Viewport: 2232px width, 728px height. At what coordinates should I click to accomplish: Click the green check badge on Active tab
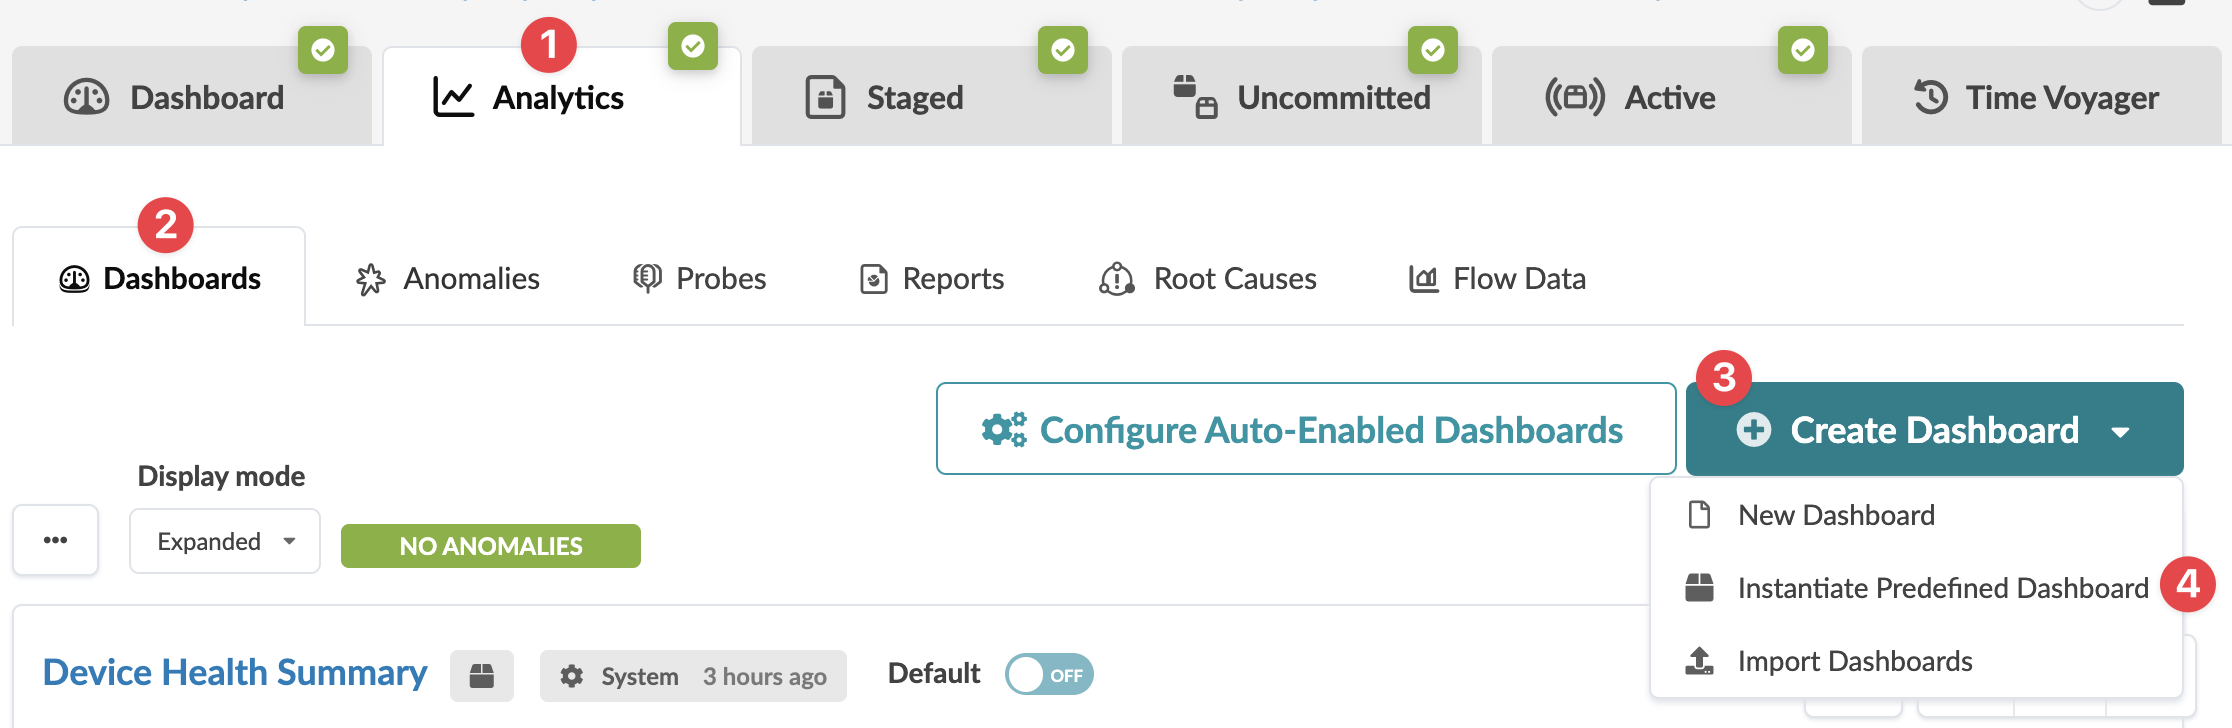pyautogui.click(x=1802, y=50)
